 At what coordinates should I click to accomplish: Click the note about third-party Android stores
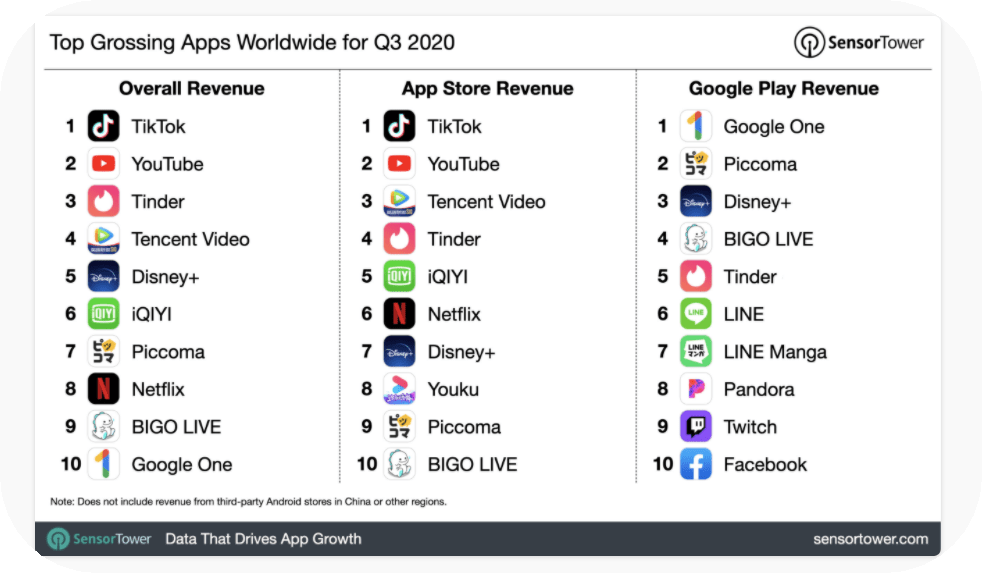coord(248,502)
